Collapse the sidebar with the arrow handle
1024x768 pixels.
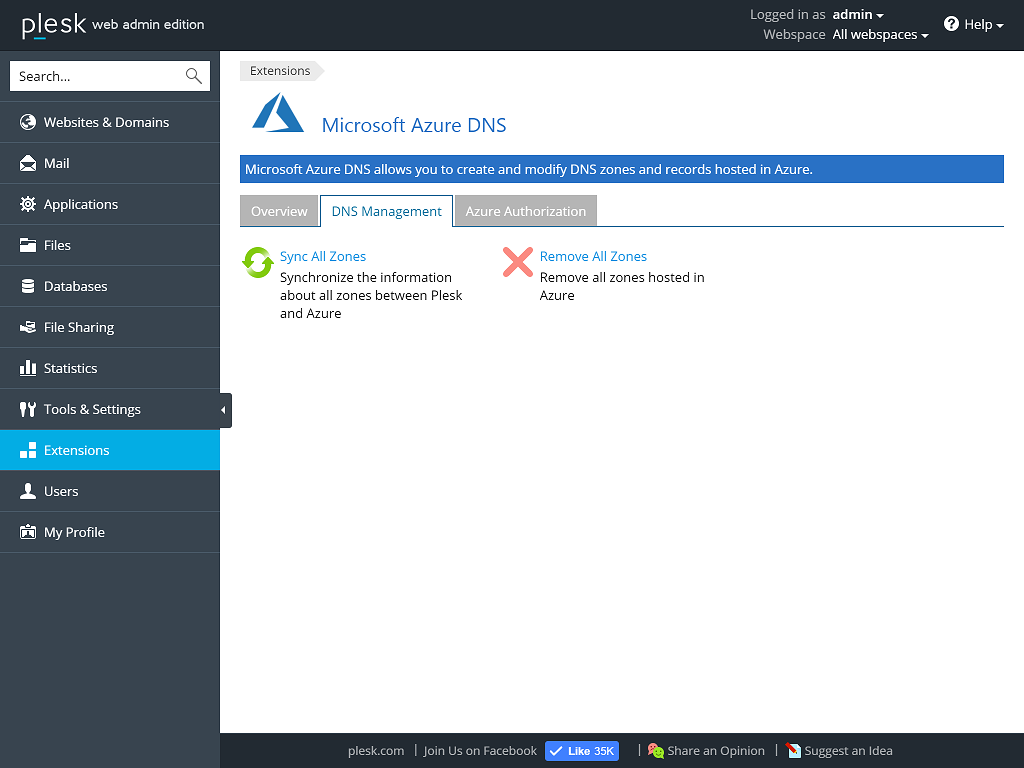[x=224, y=410]
